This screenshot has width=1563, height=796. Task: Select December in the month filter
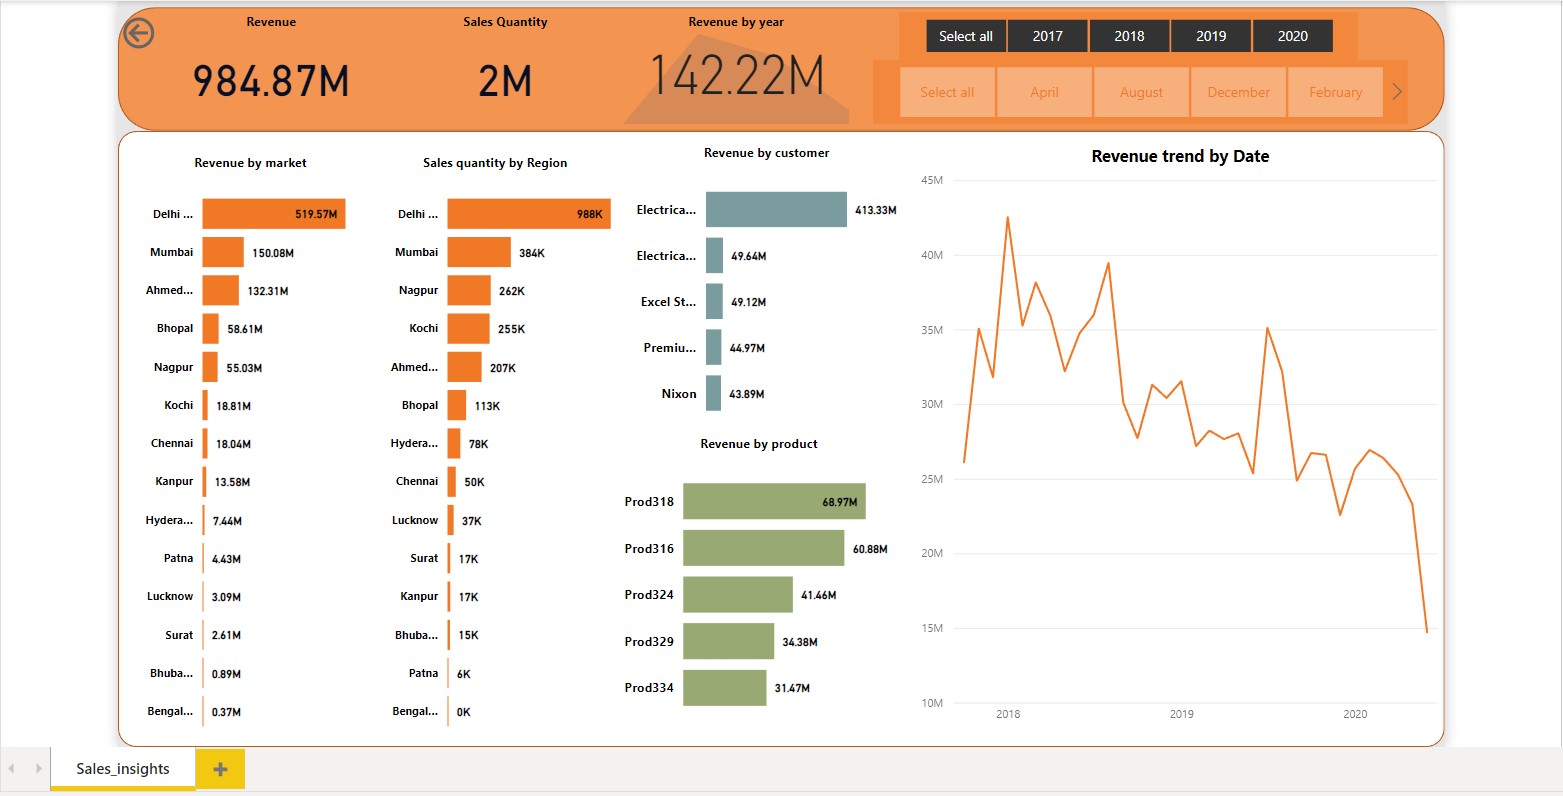[1238, 91]
